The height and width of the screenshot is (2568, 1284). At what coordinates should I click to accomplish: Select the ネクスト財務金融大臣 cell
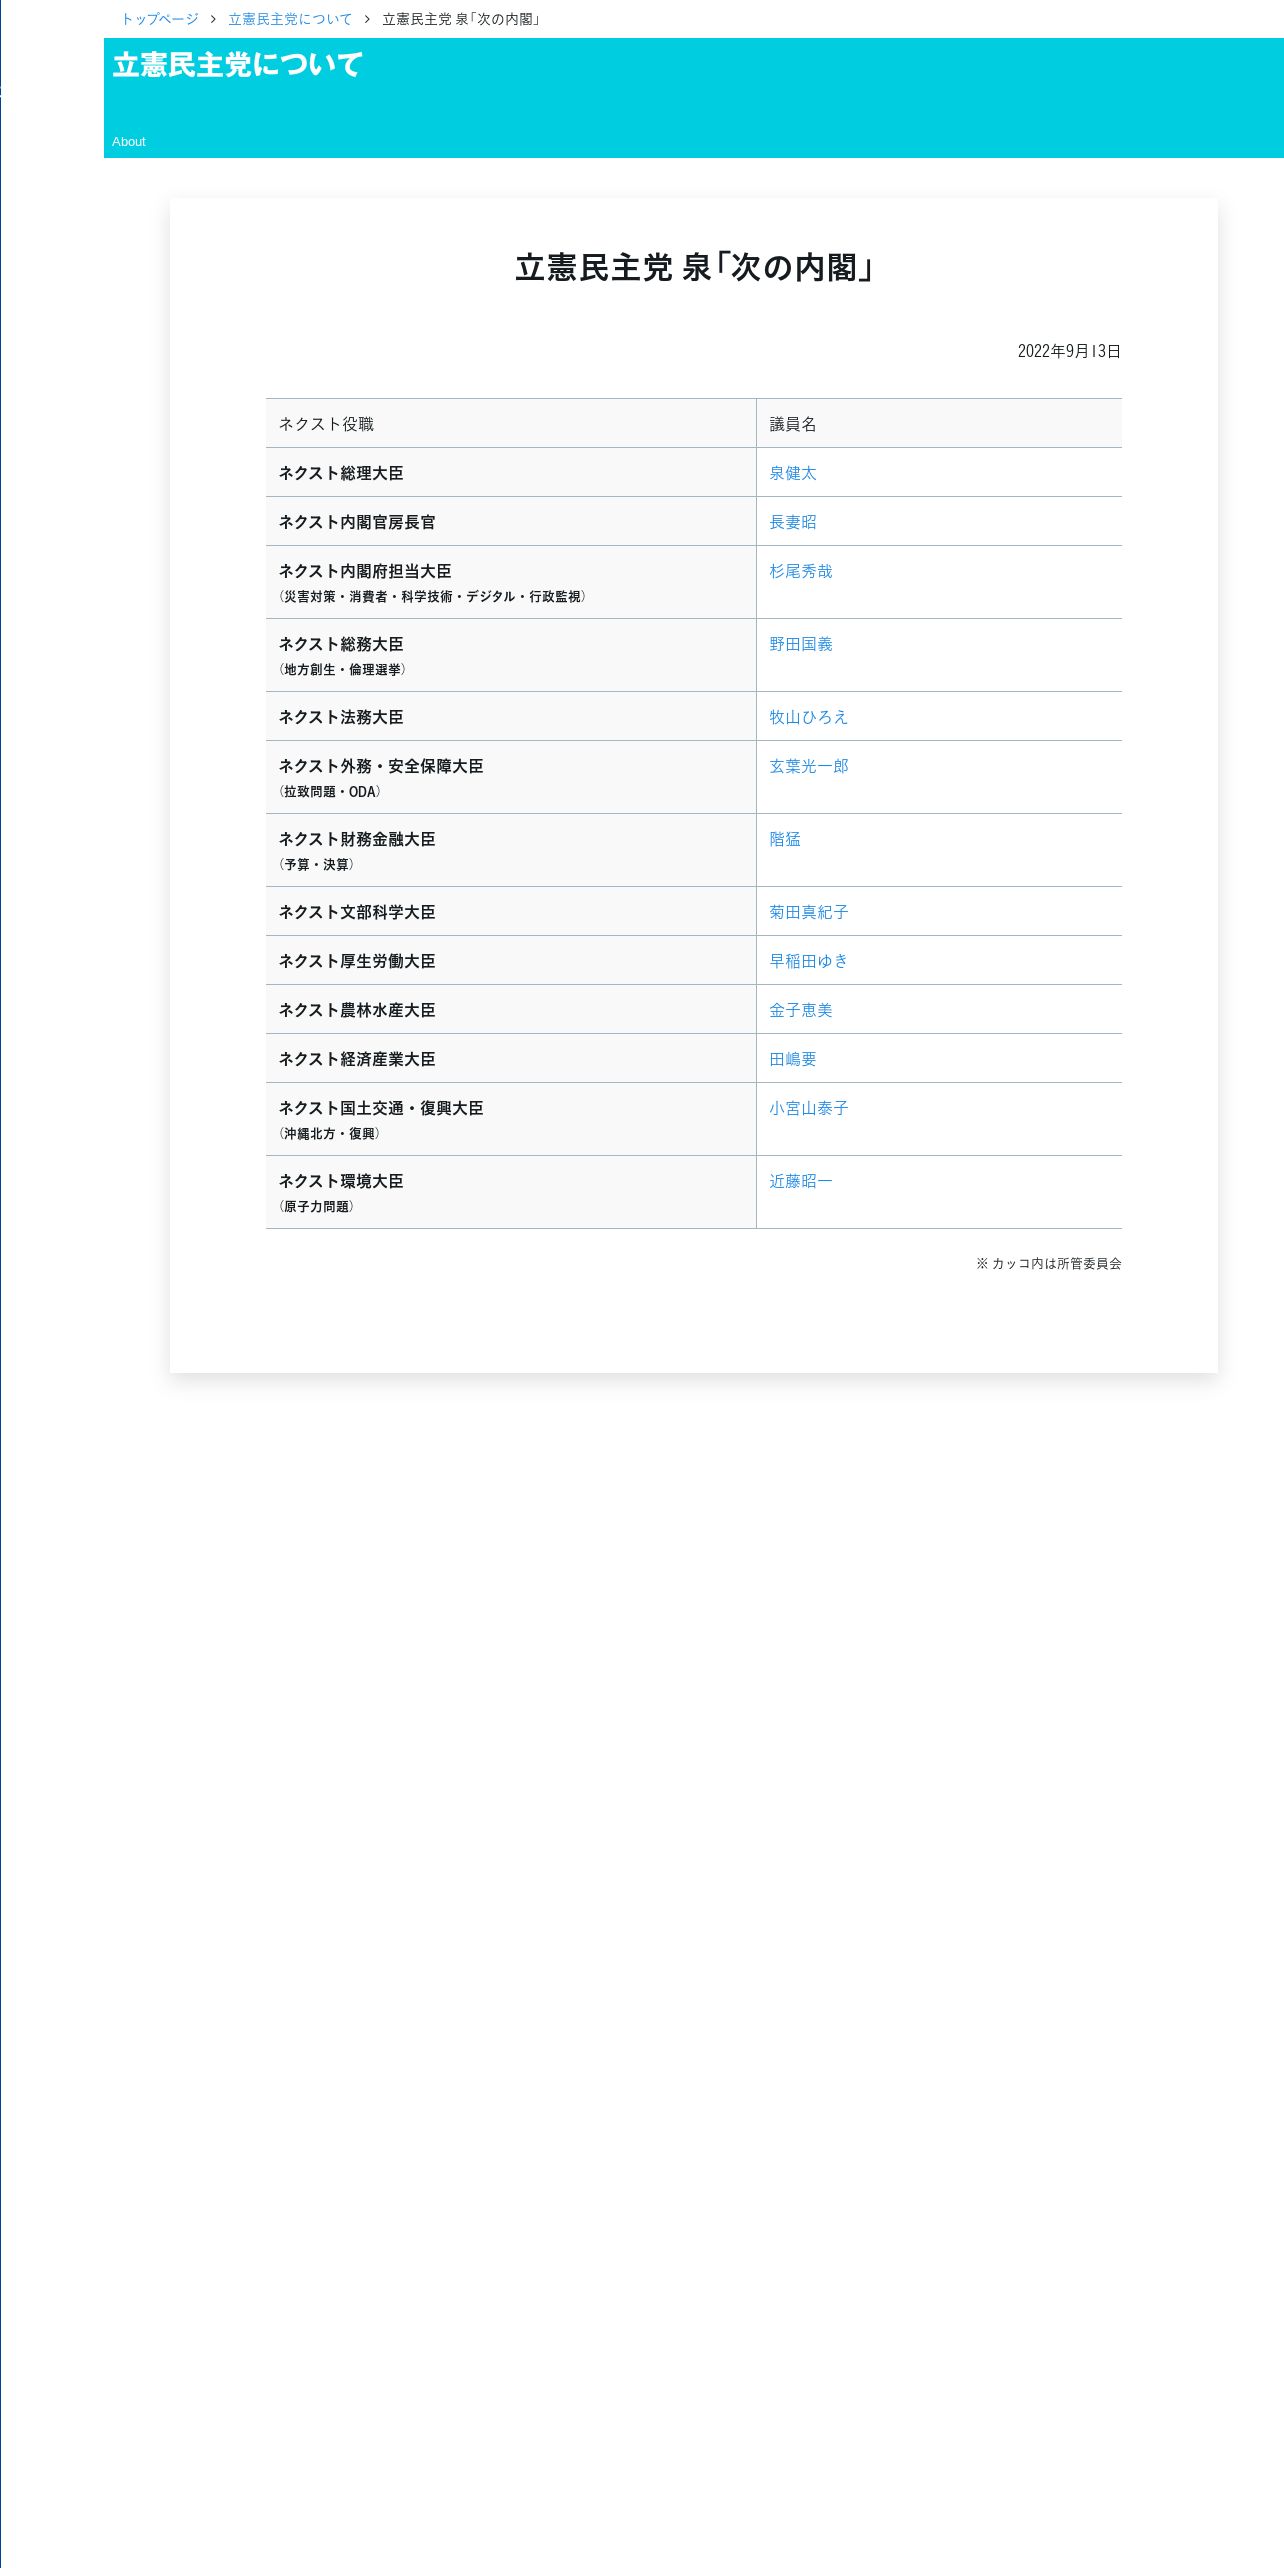(x=511, y=850)
